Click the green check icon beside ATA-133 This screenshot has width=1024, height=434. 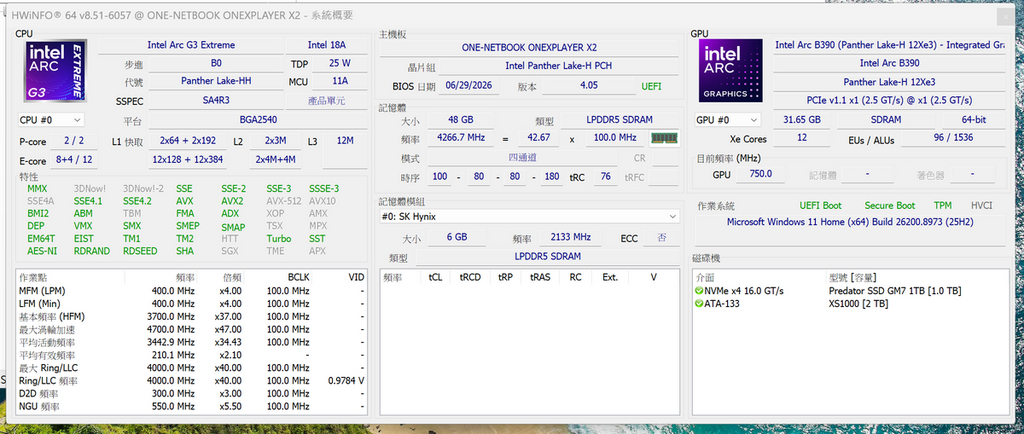(x=699, y=303)
